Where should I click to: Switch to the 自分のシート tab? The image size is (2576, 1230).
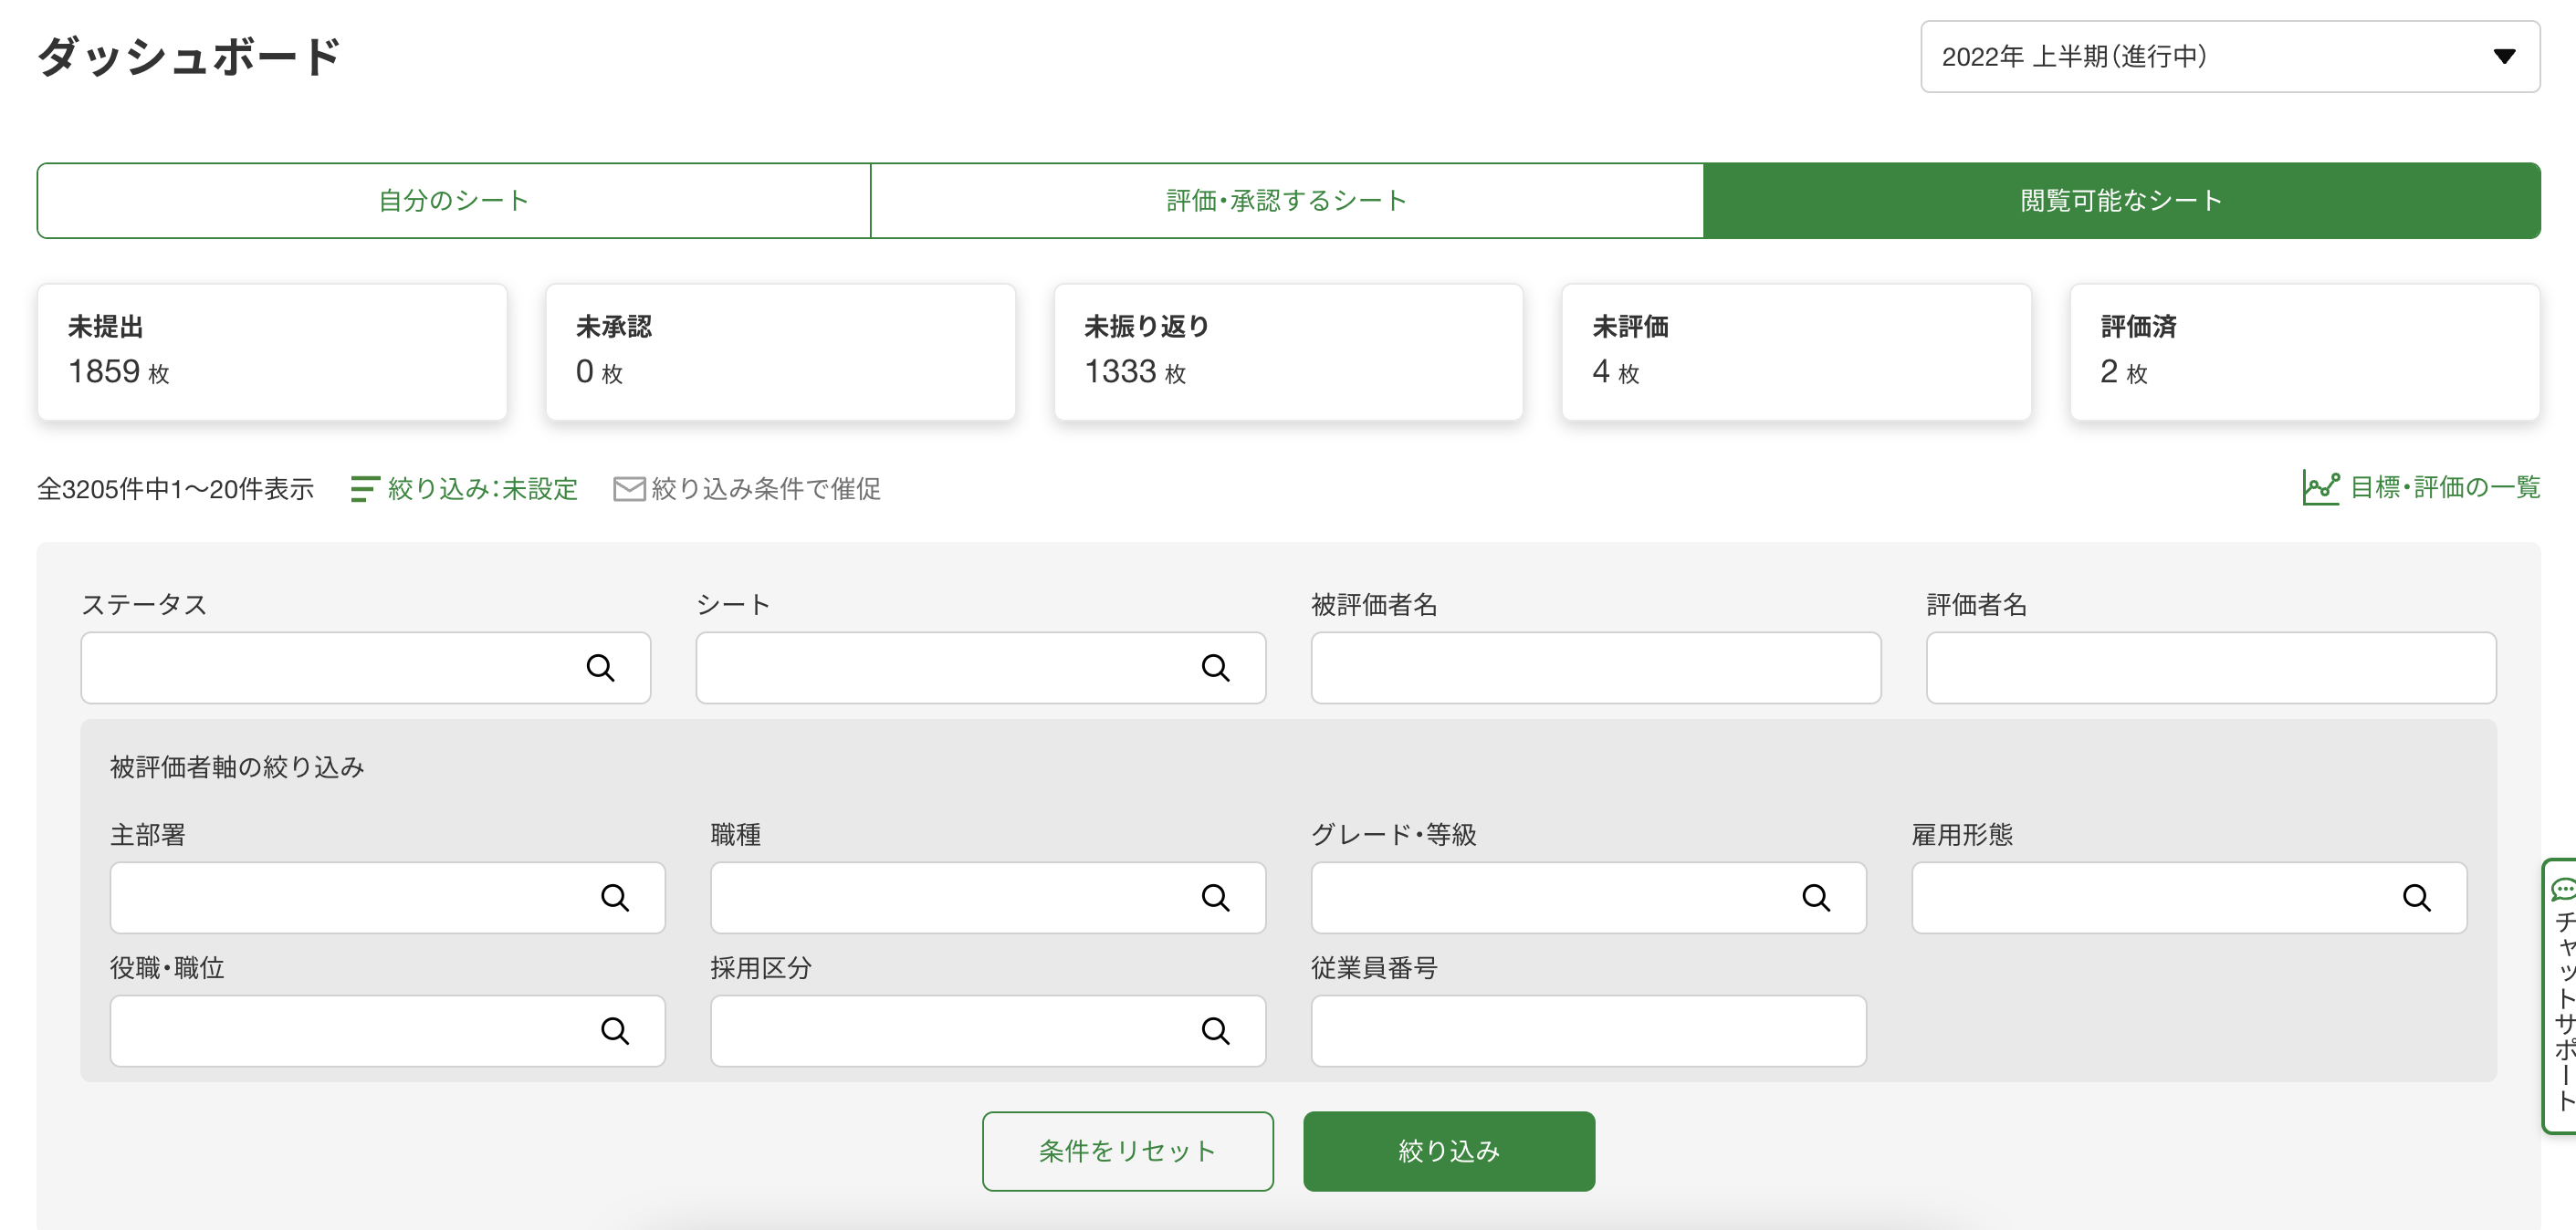coord(453,201)
